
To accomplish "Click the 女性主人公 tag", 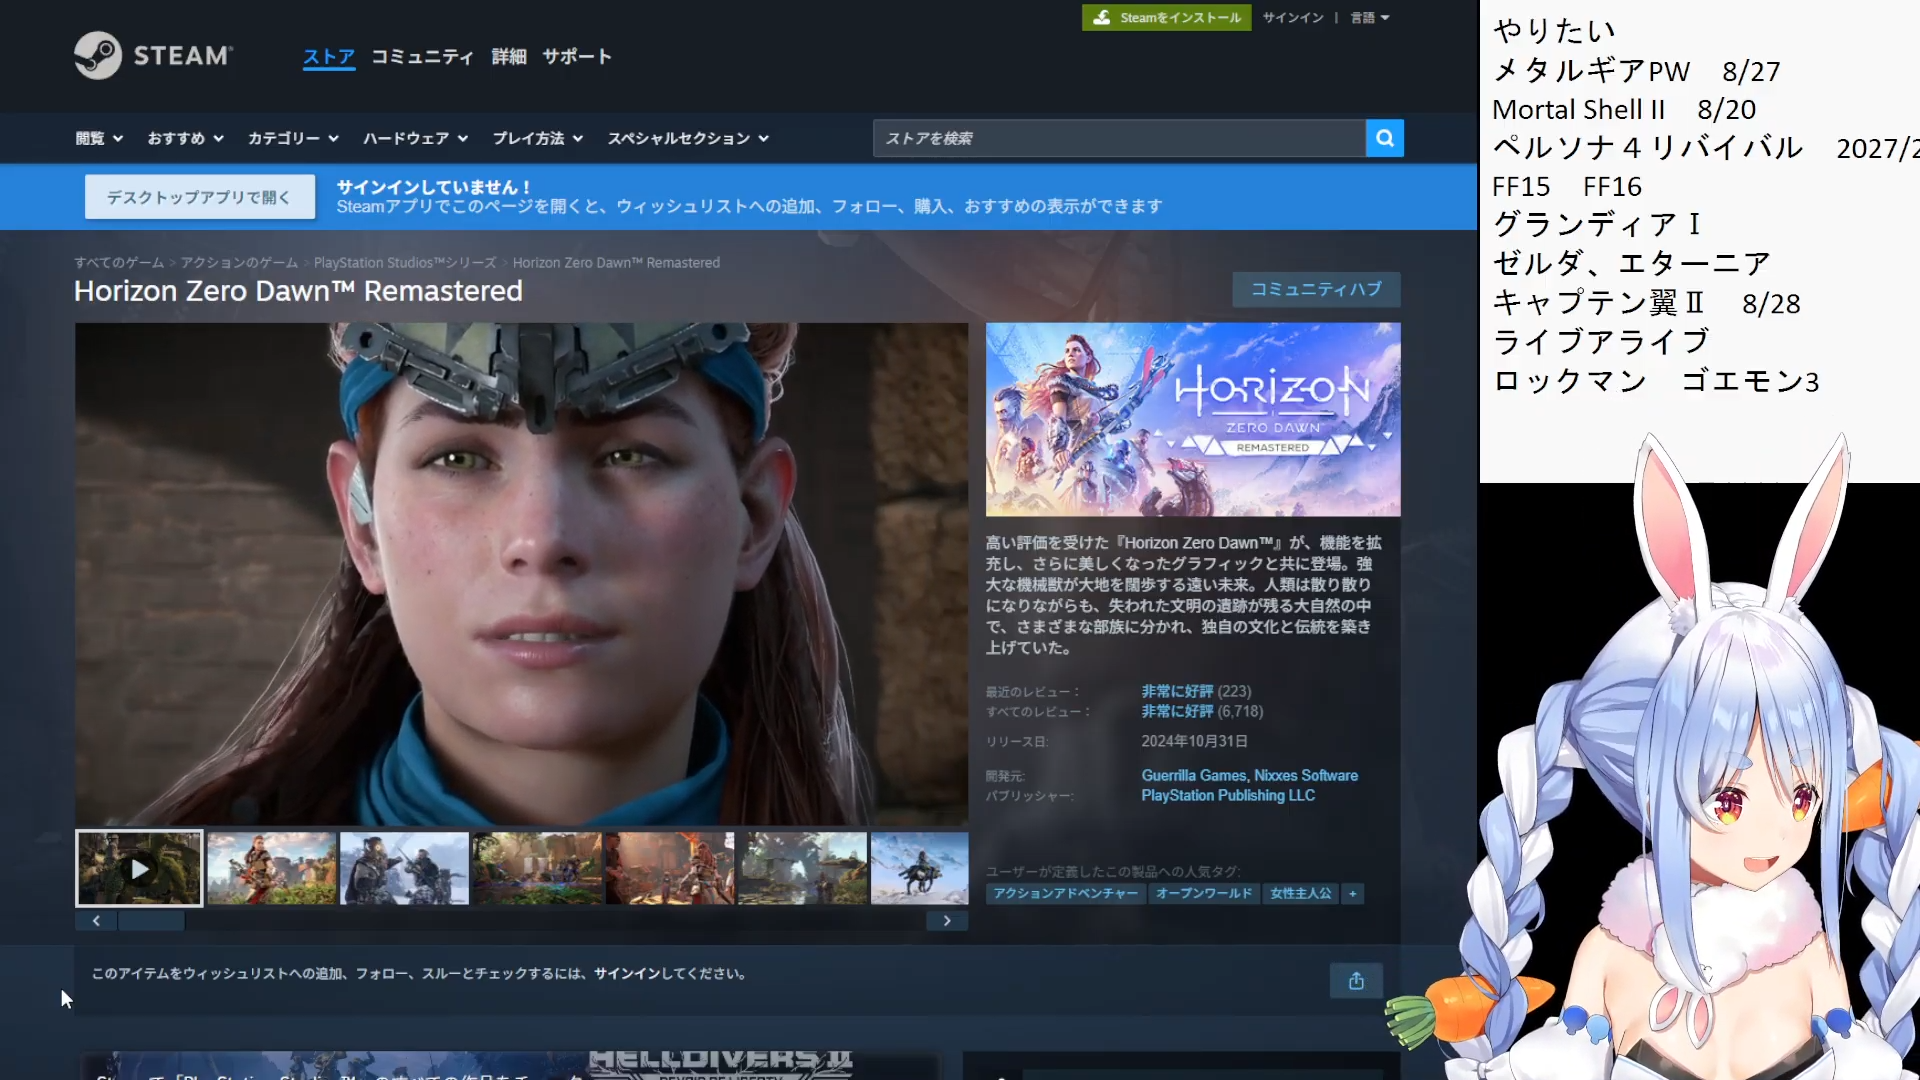I will pyautogui.click(x=1301, y=893).
